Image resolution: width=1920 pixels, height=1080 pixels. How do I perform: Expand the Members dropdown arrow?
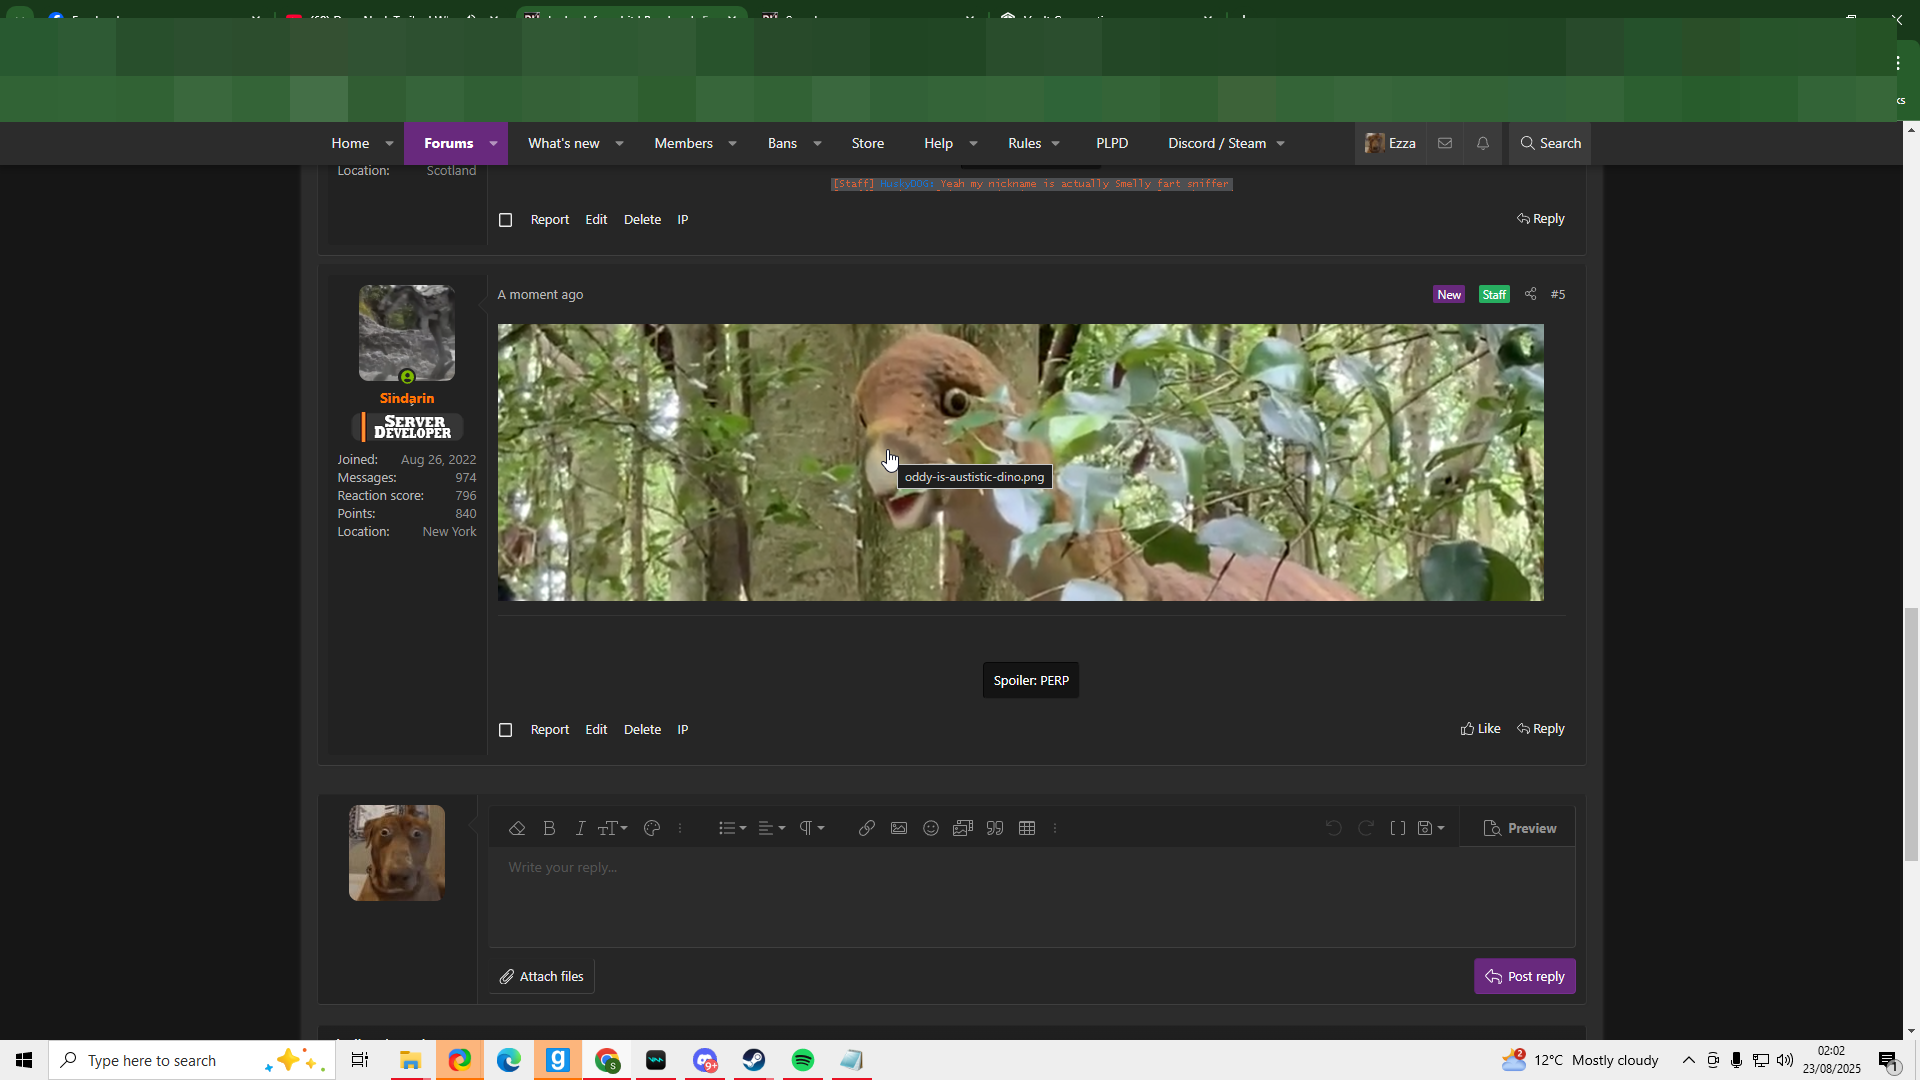tap(732, 144)
